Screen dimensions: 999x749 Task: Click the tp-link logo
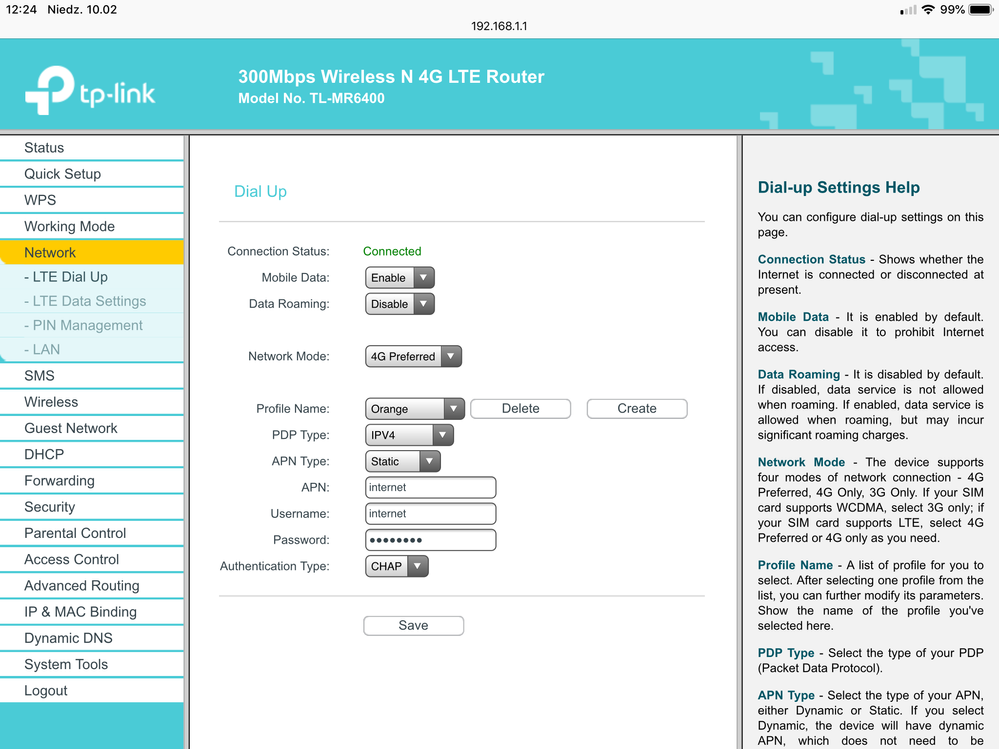click(x=90, y=90)
